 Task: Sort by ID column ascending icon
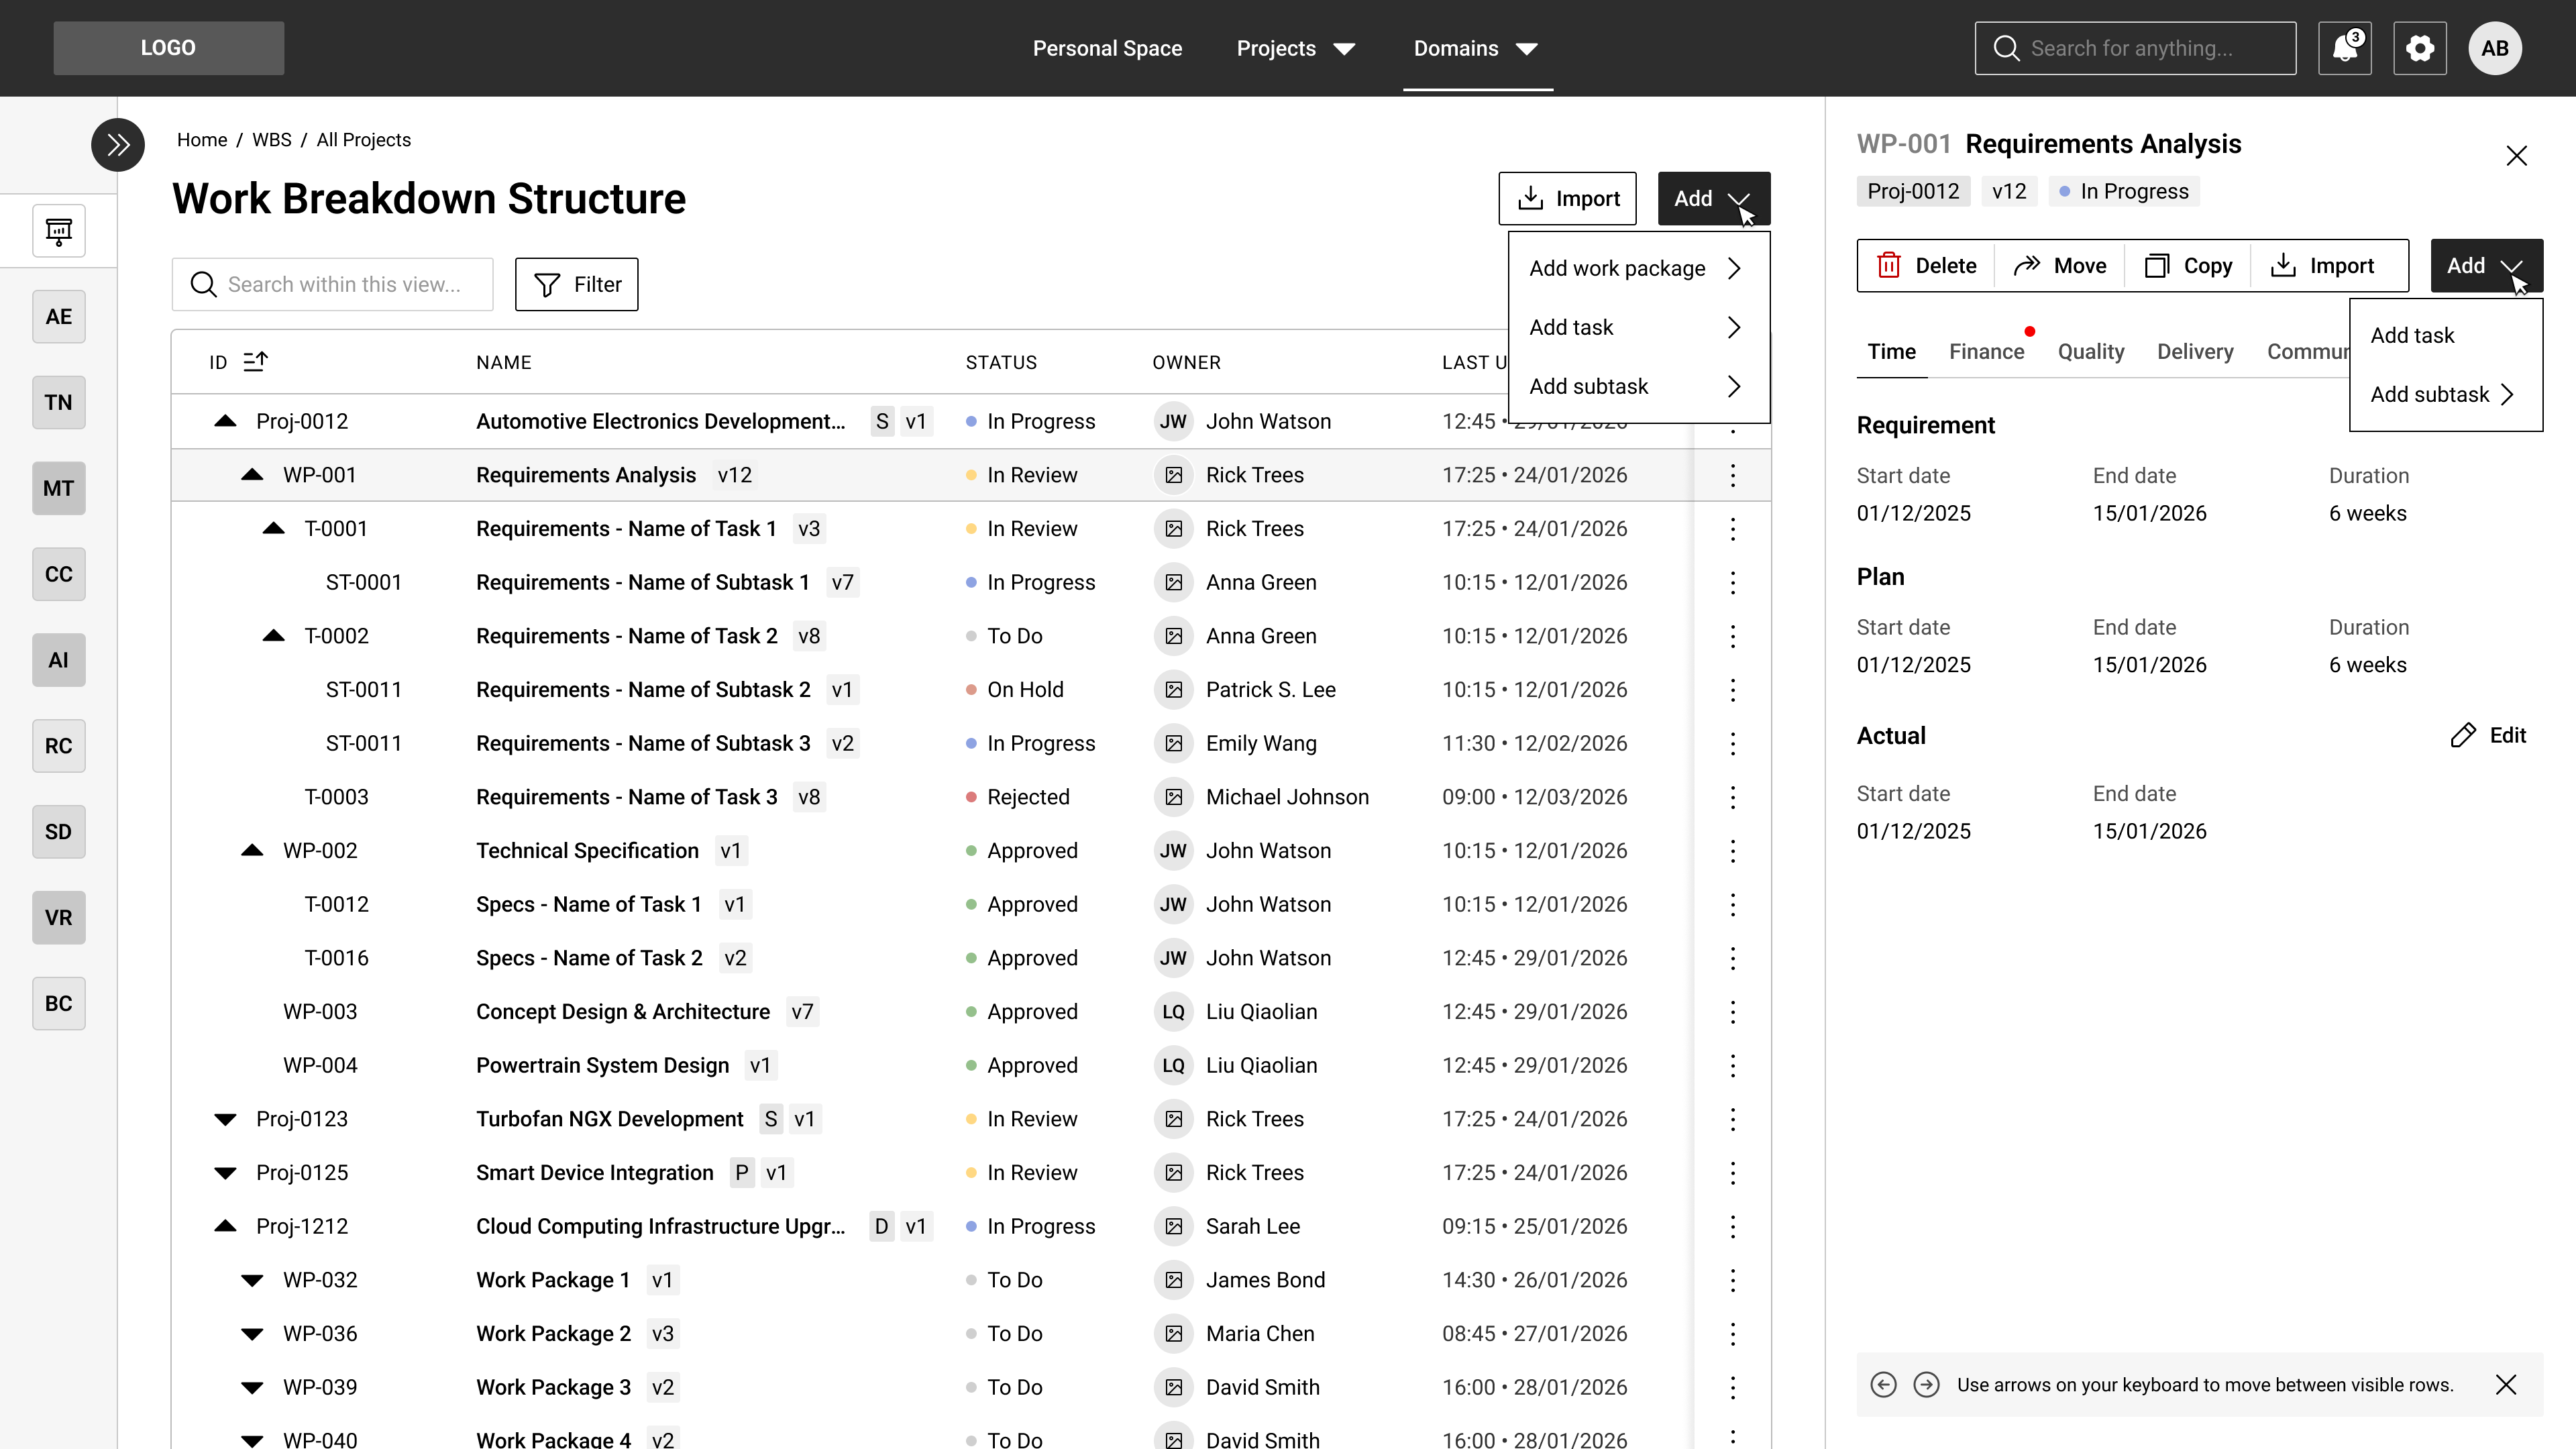coord(255,361)
